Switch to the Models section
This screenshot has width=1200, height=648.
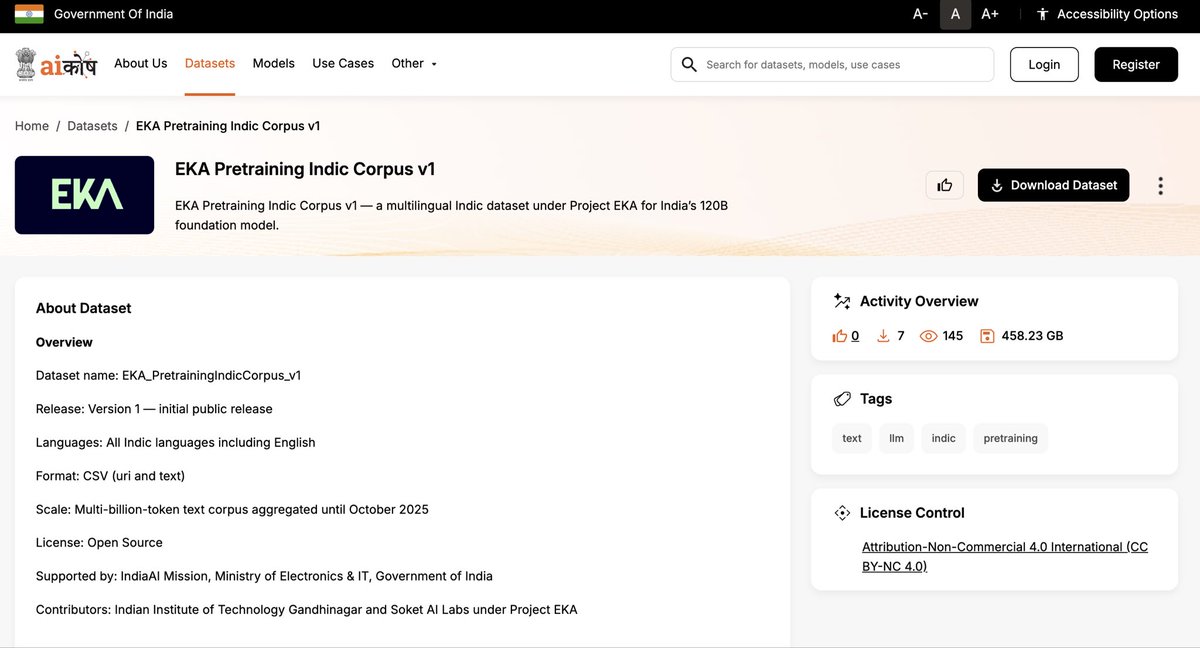273,63
